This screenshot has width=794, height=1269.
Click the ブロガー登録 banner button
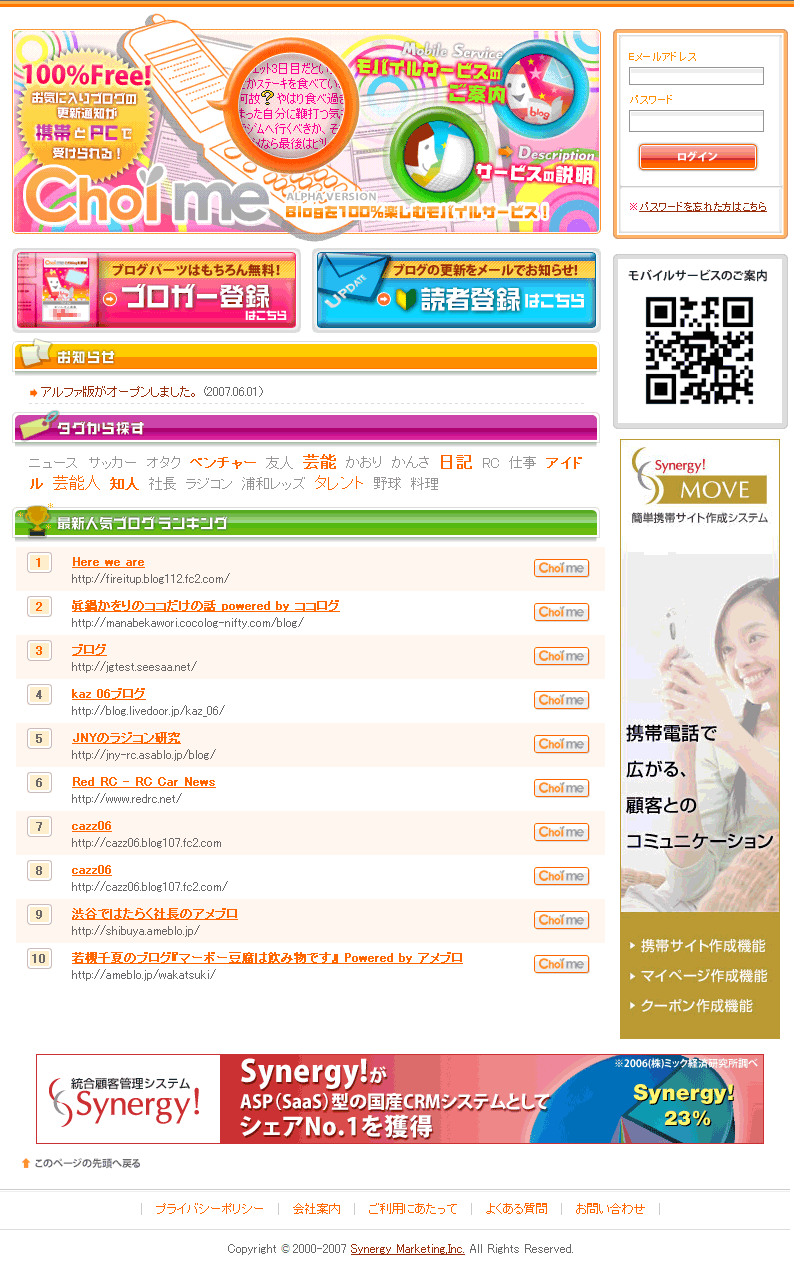click(x=157, y=291)
